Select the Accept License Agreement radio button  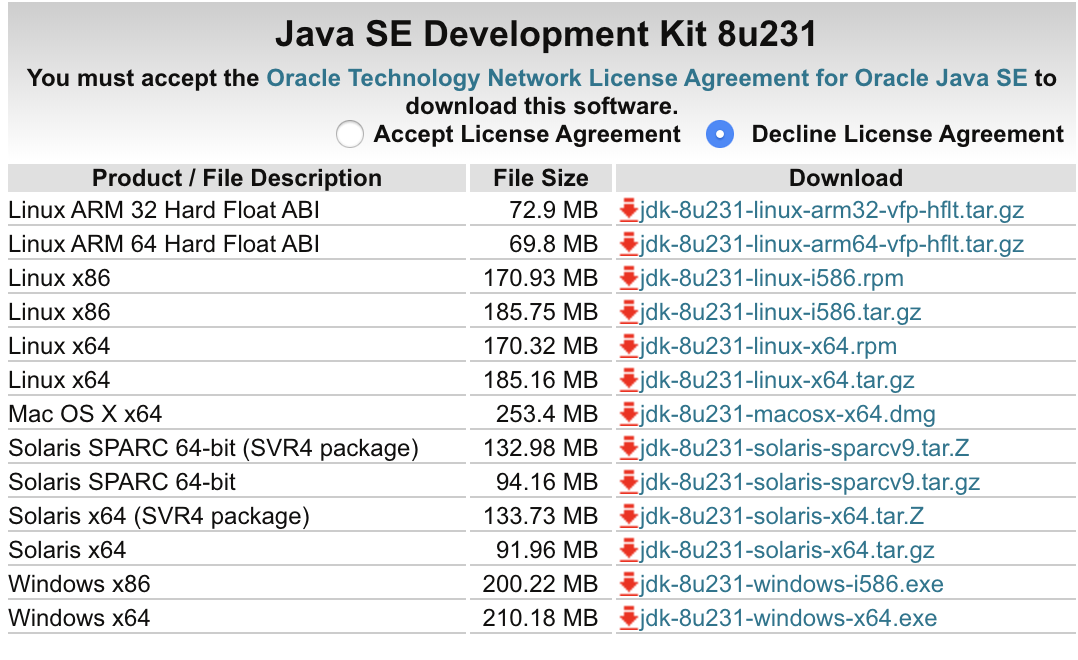pos(349,134)
